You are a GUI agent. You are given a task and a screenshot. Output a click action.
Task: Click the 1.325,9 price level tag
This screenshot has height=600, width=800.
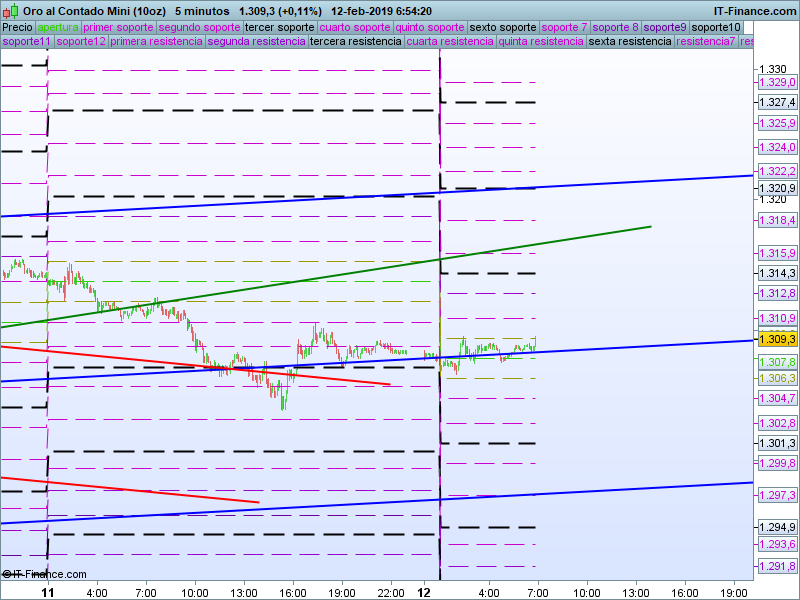point(777,123)
